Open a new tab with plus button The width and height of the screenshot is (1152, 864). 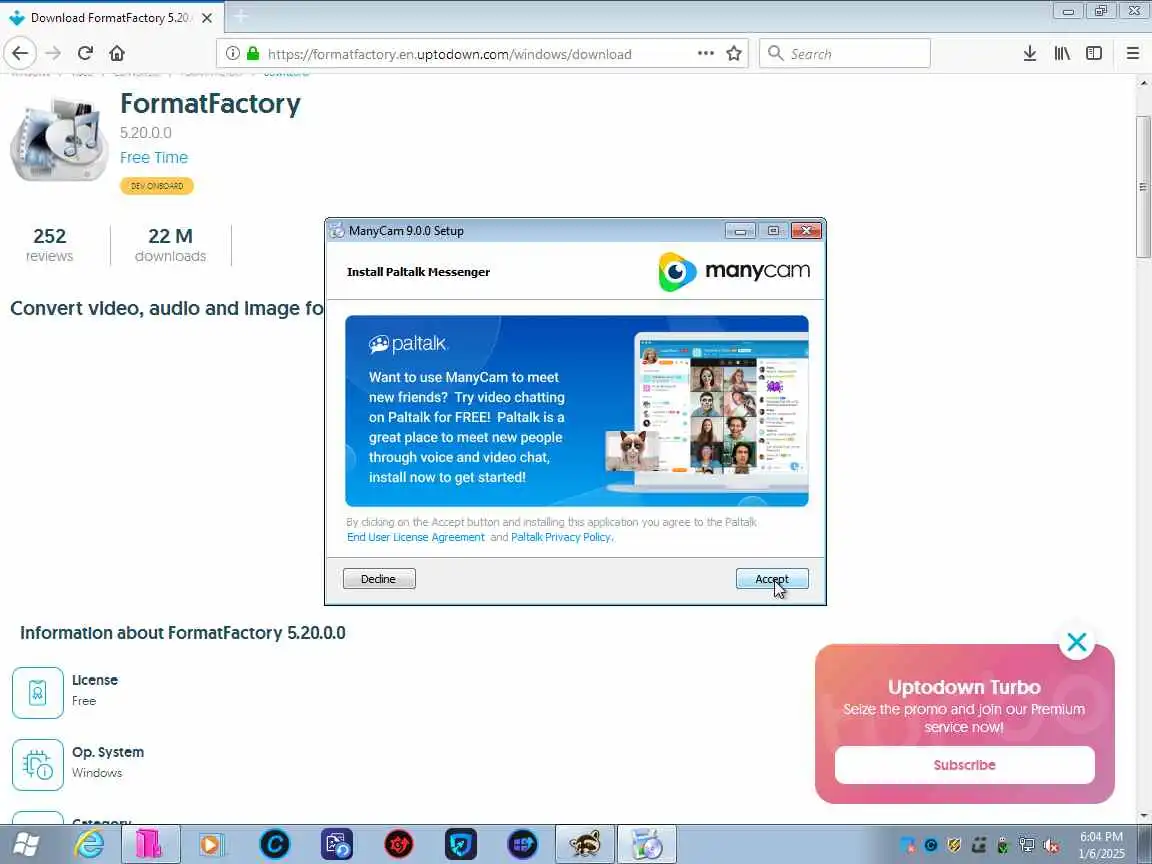click(x=240, y=16)
